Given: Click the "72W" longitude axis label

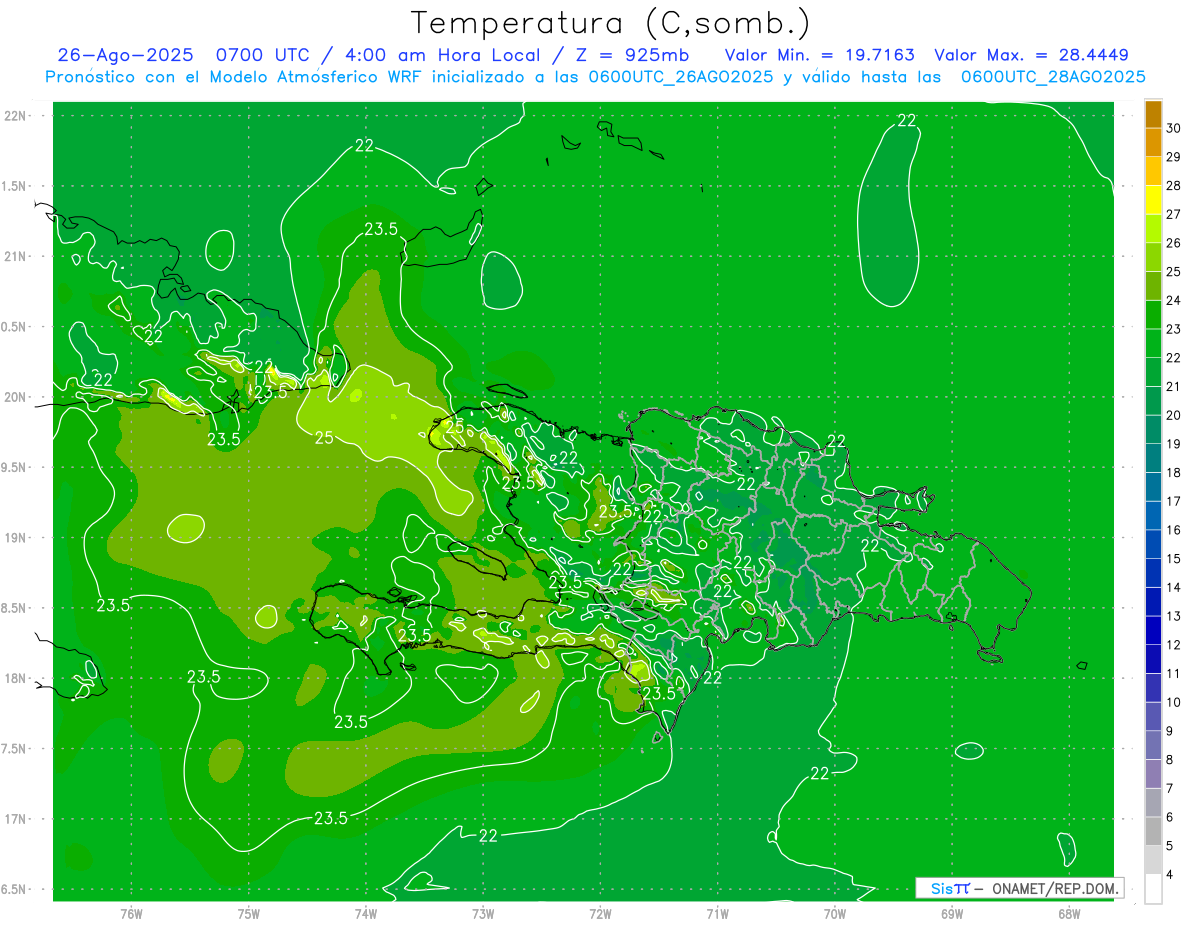Looking at the screenshot, I should click(600, 914).
